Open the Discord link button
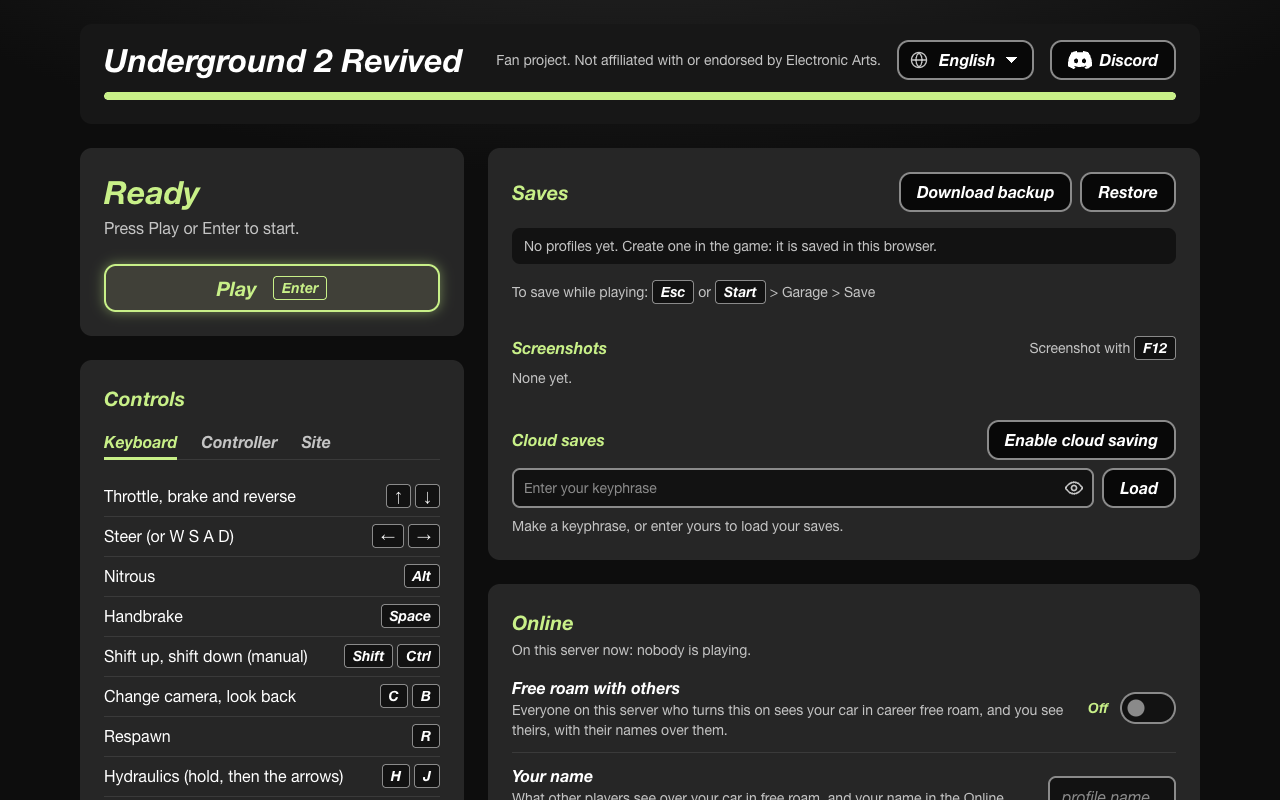The width and height of the screenshot is (1280, 800). [1113, 60]
